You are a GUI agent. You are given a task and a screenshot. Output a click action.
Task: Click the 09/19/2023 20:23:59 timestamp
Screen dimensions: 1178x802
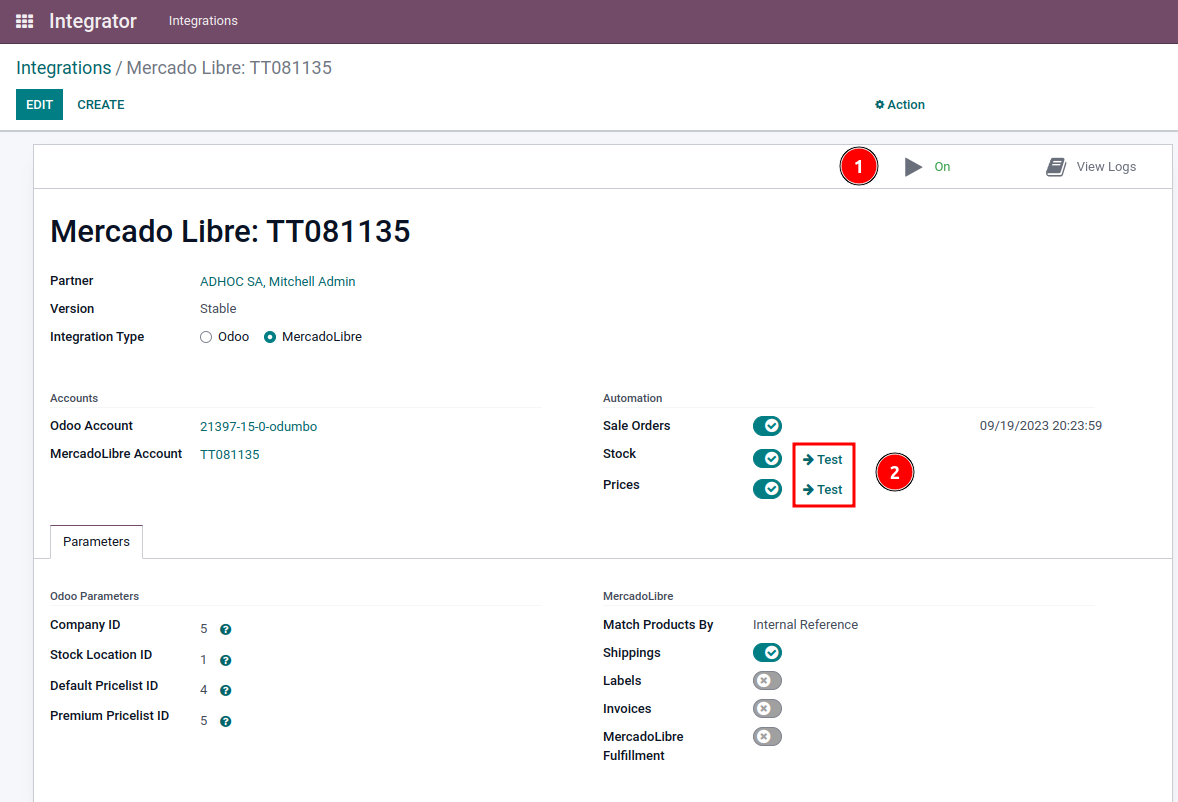(x=1041, y=426)
